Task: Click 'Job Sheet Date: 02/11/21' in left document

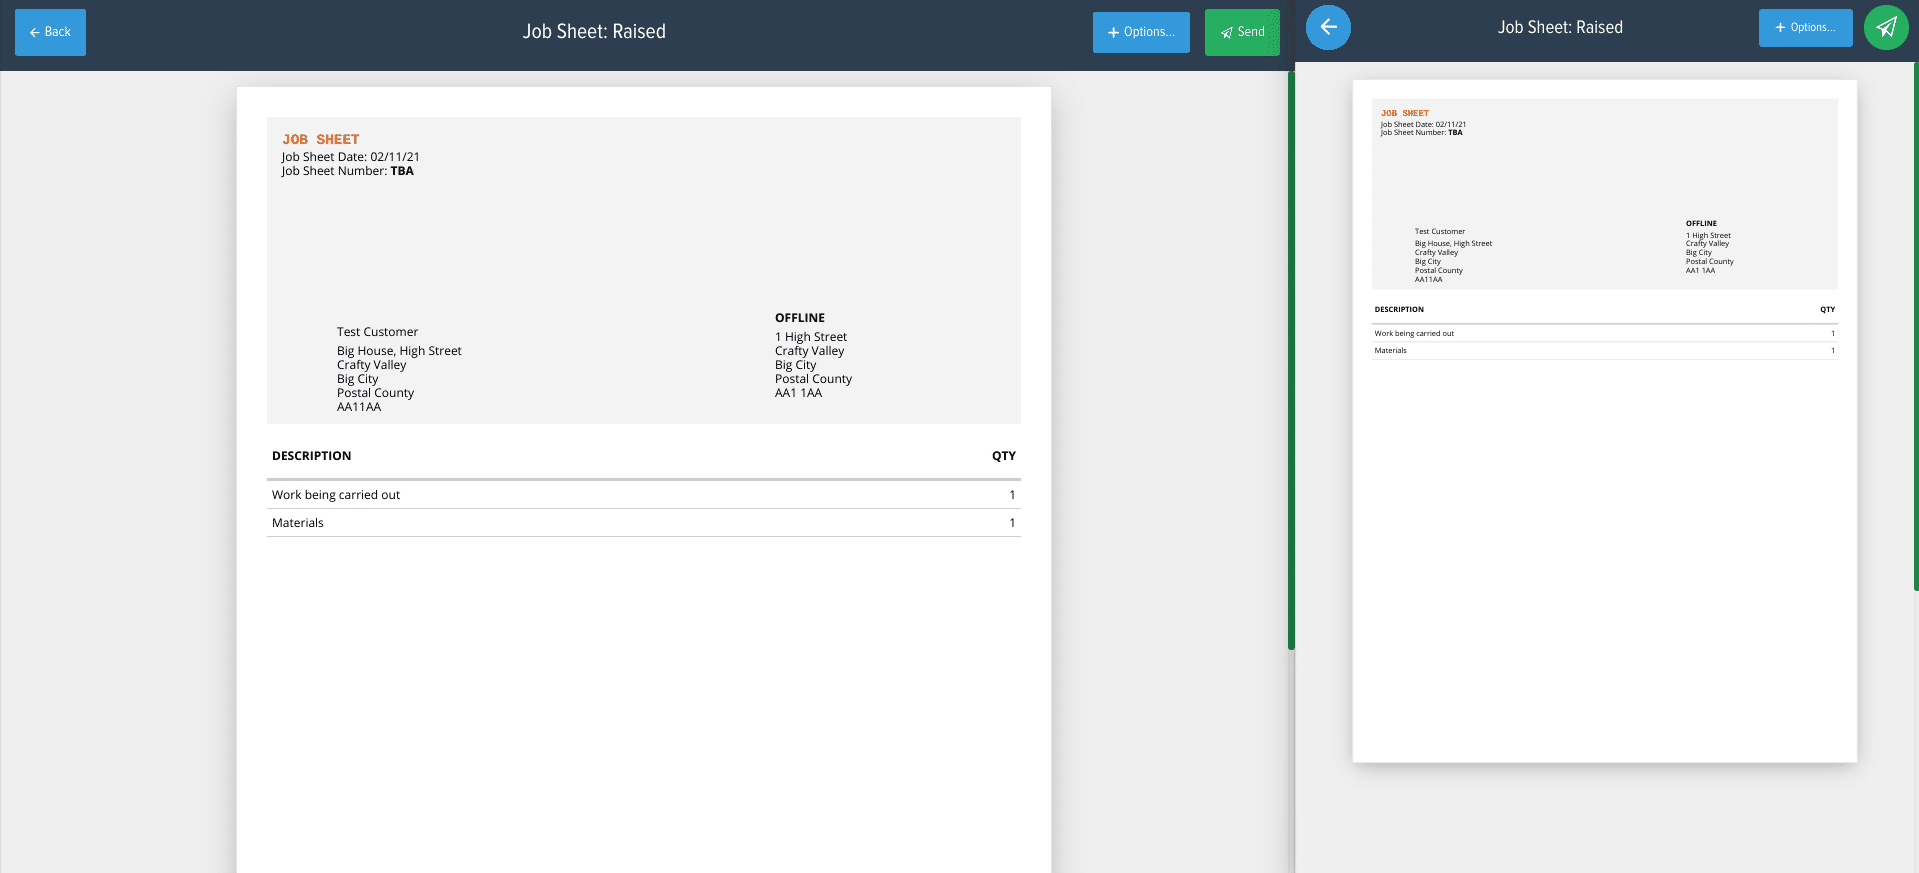Action: 350,157
